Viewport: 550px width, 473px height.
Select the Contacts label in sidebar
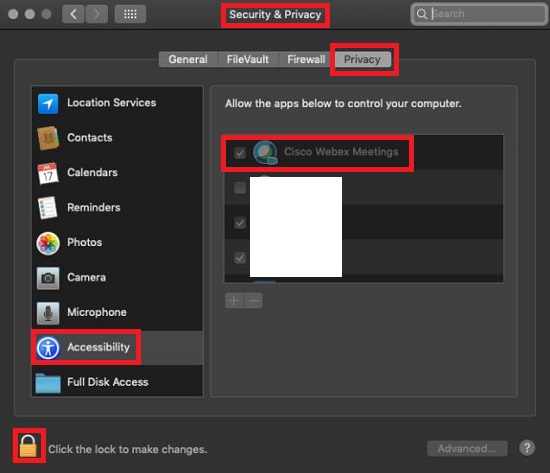click(90, 138)
